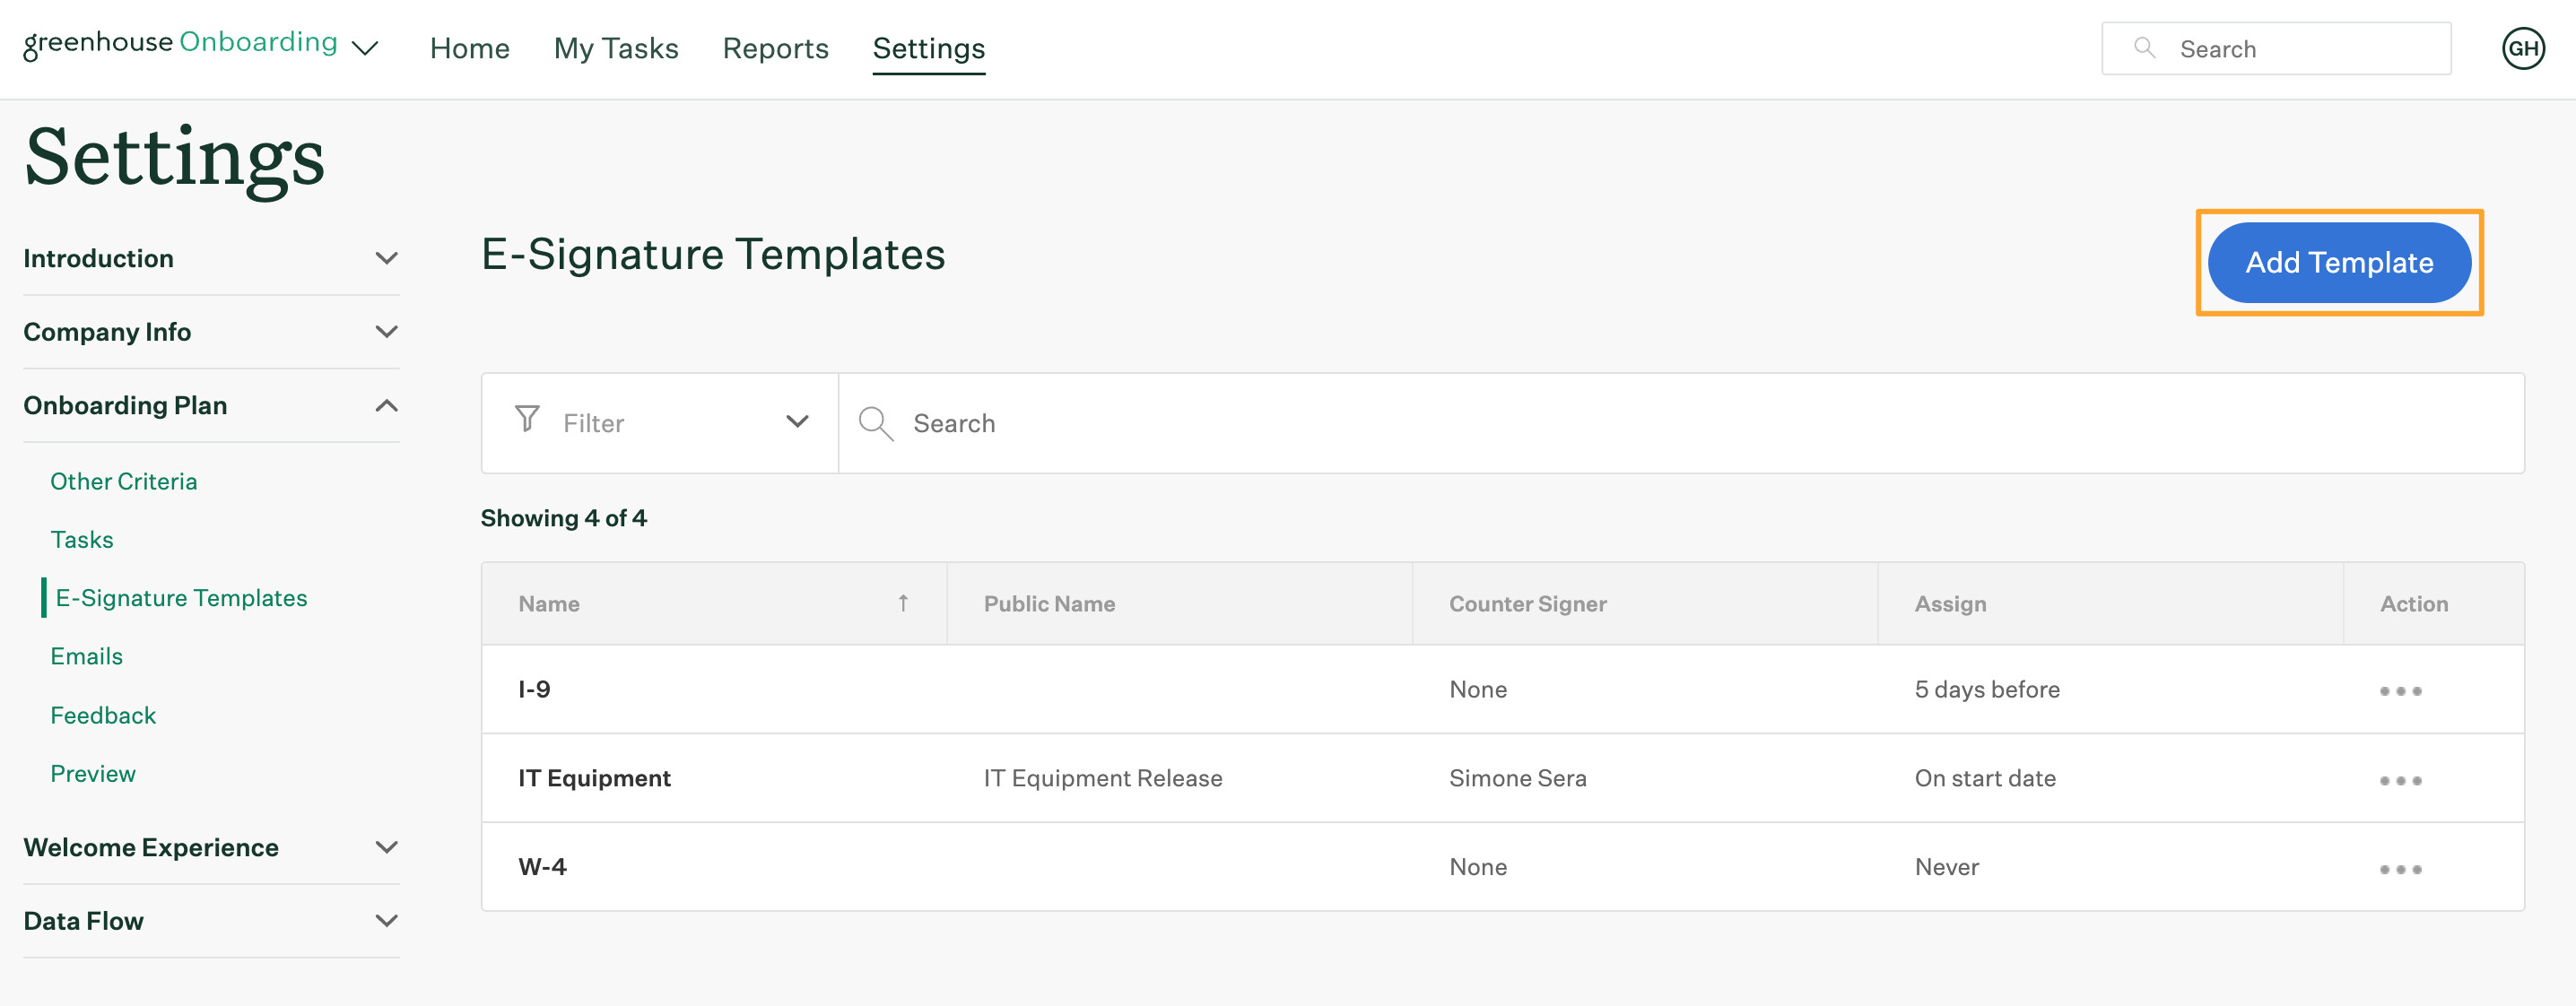Click the top navigation Search field
Screen dimensions: 2576x1006
[2276, 48]
